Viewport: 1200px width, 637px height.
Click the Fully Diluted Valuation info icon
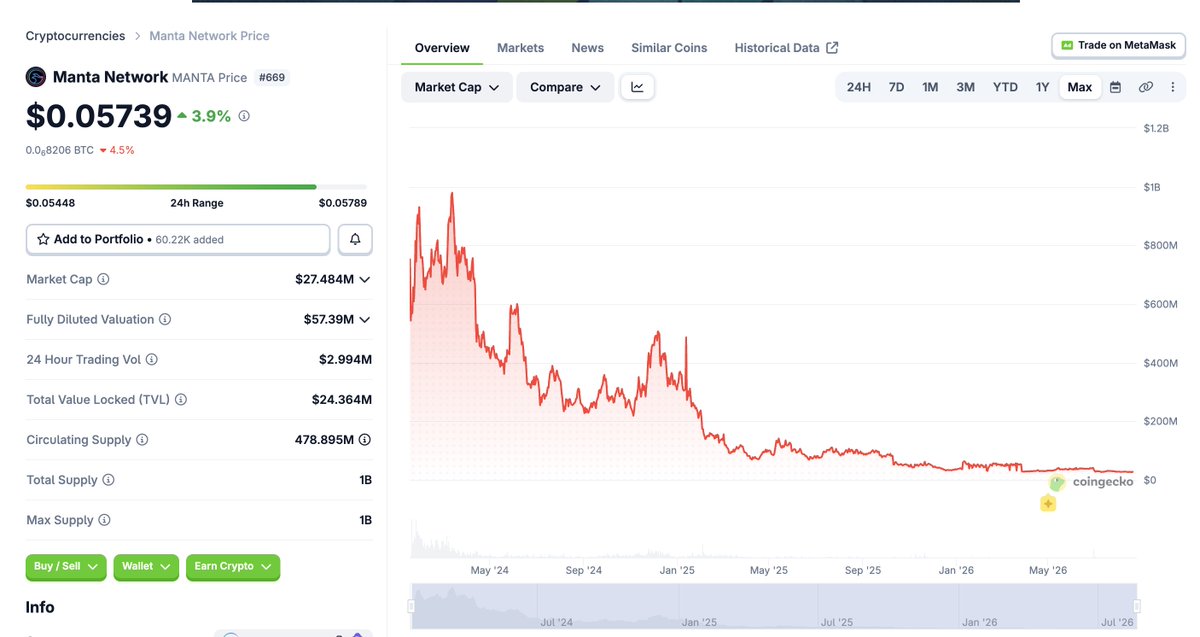pyautogui.click(x=165, y=320)
